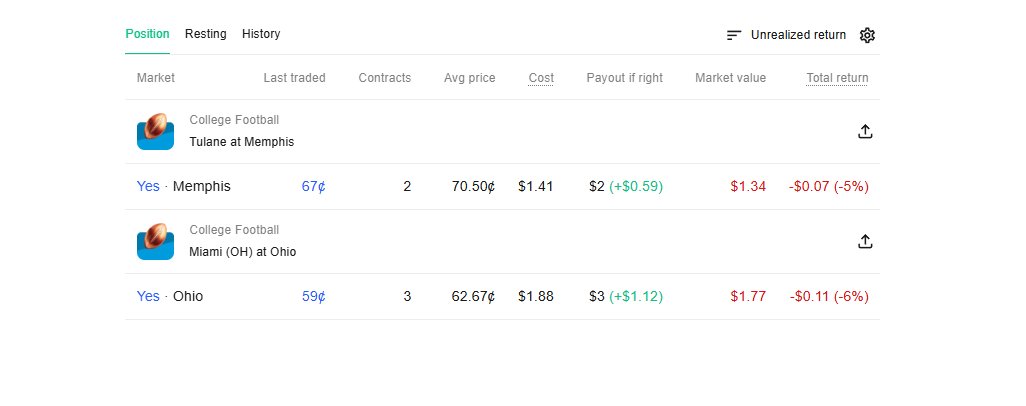The height and width of the screenshot is (406, 1026).
Task: Click the sort lines icon beside Unrealized return
Action: (x=734, y=35)
